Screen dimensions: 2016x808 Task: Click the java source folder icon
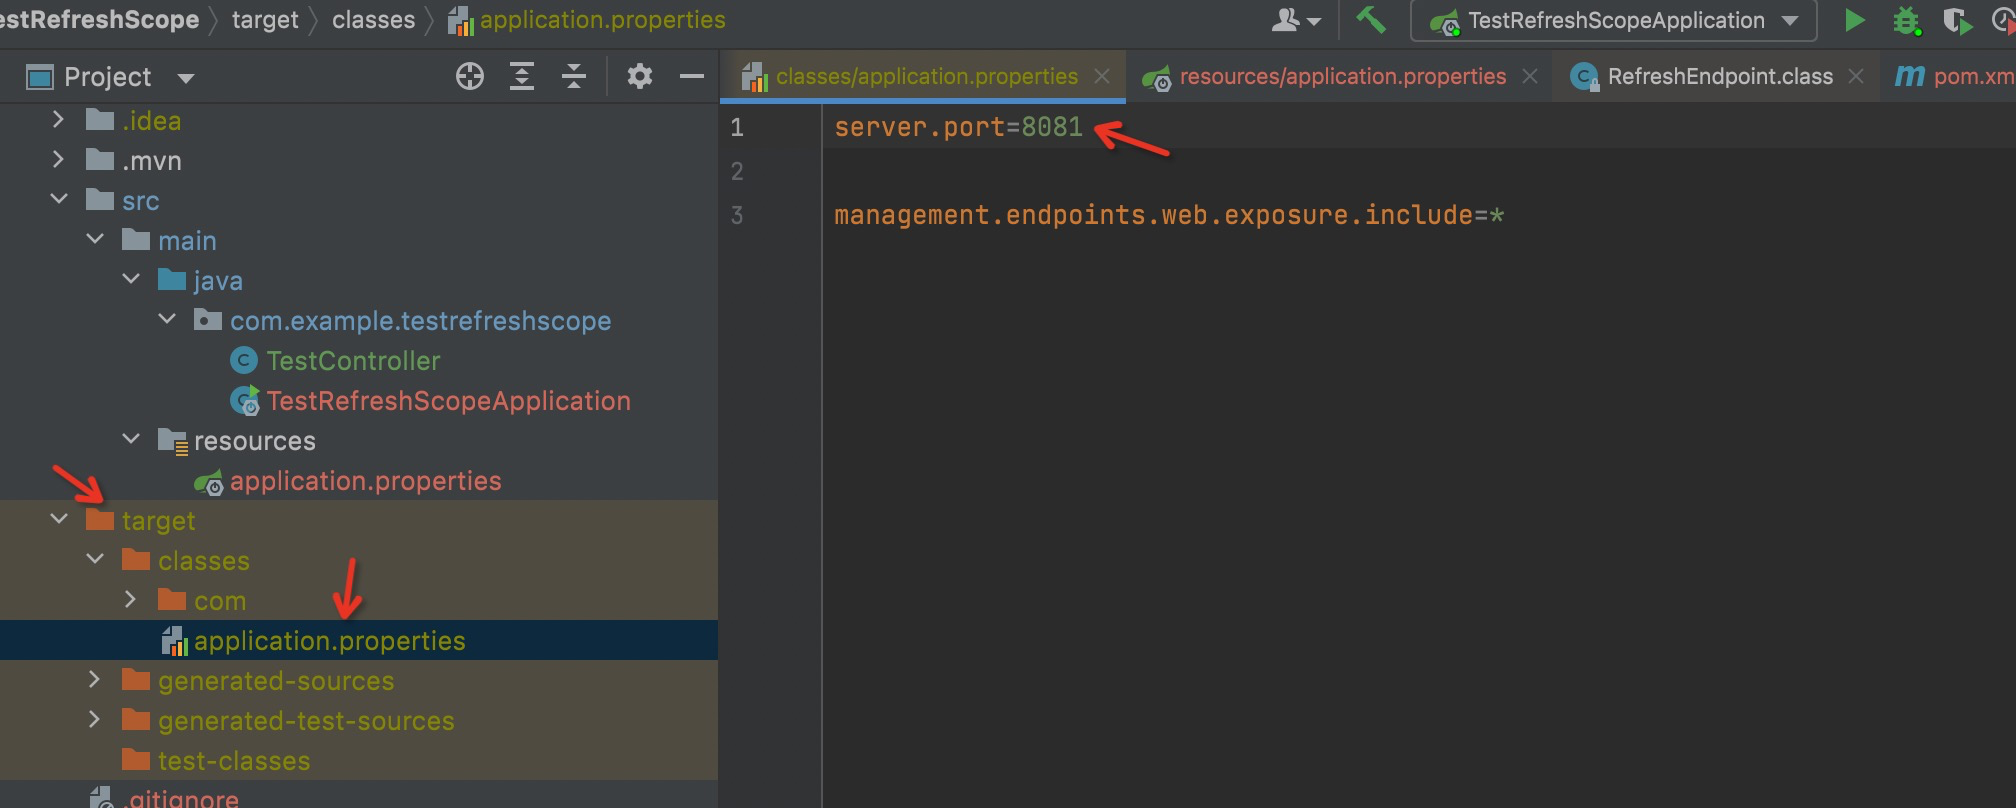pos(172,279)
